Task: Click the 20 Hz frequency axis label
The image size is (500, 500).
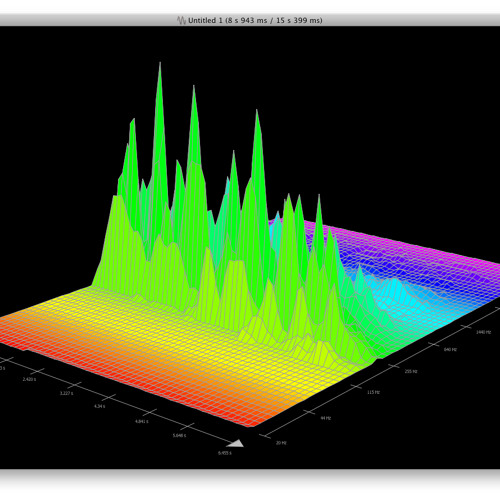Action: [x=281, y=443]
